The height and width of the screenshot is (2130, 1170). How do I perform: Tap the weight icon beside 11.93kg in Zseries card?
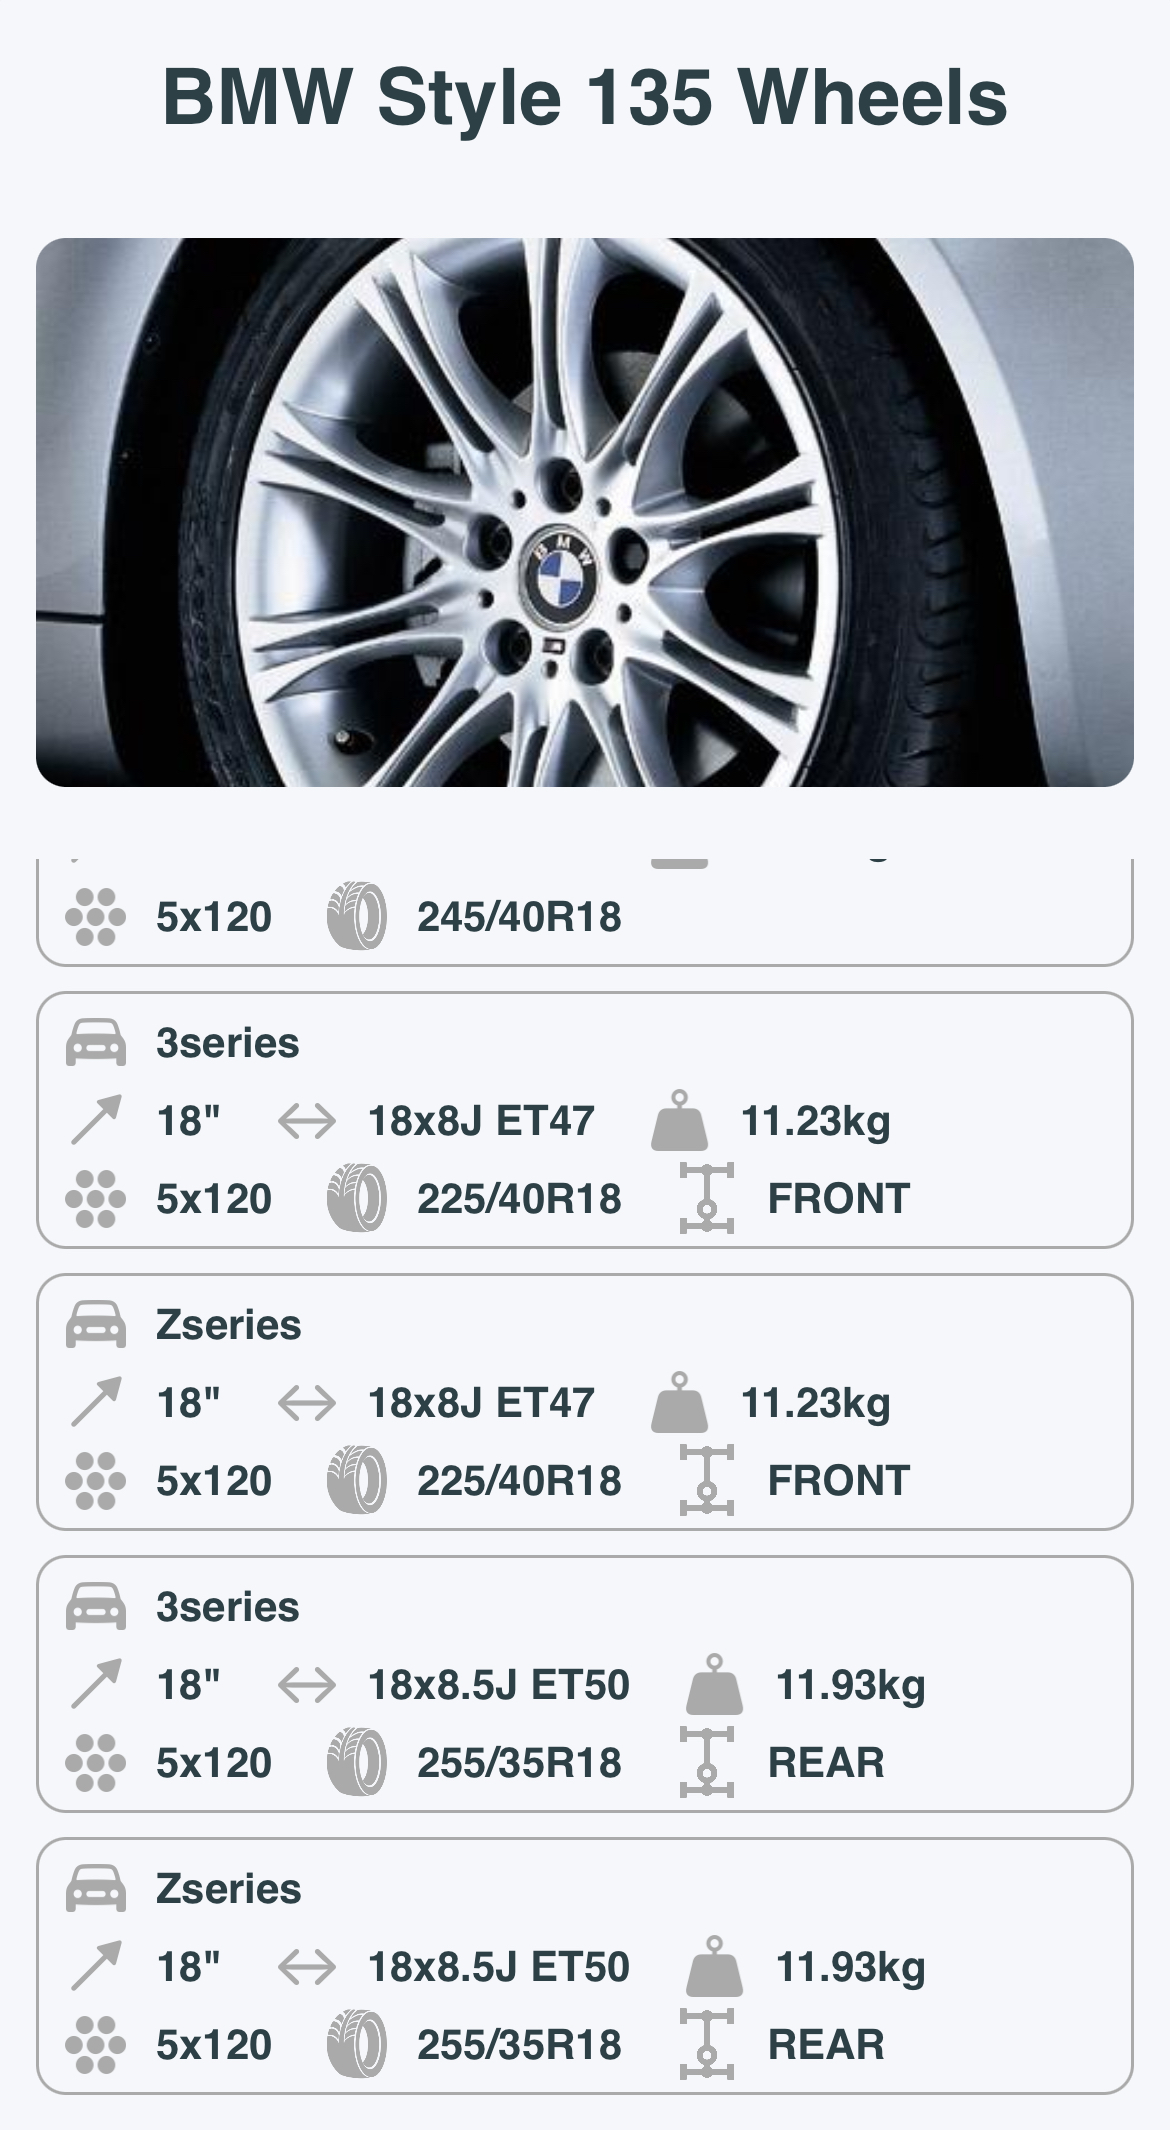point(714,1966)
